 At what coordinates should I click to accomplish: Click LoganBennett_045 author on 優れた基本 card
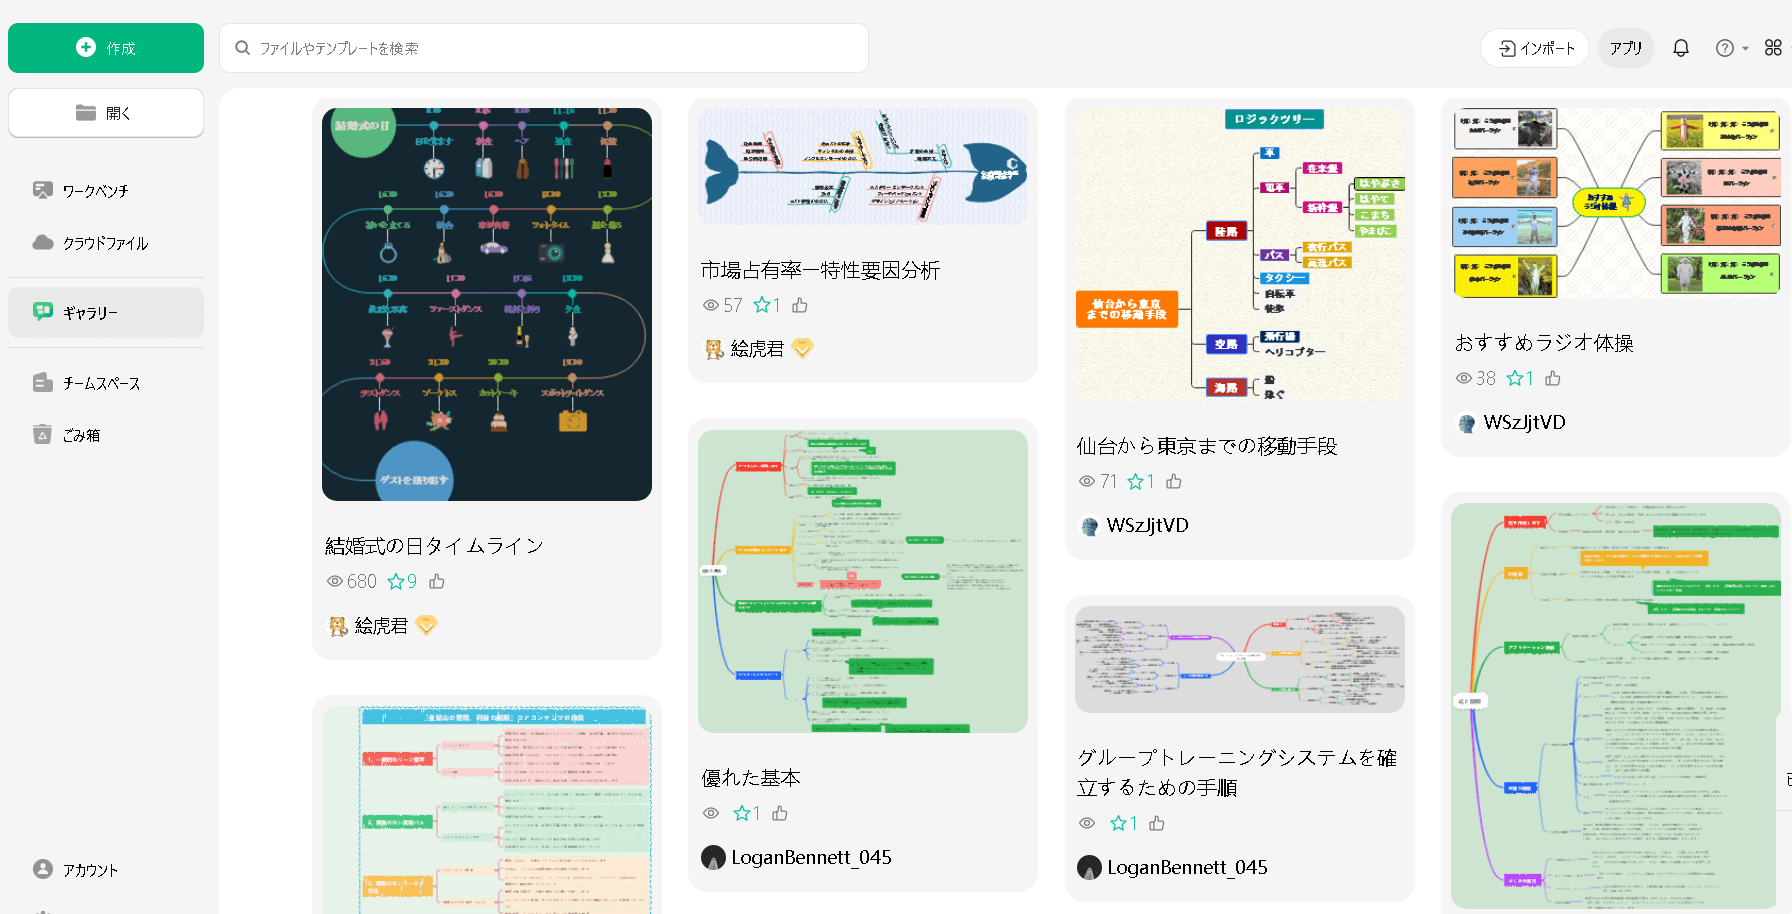pos(811,857)
